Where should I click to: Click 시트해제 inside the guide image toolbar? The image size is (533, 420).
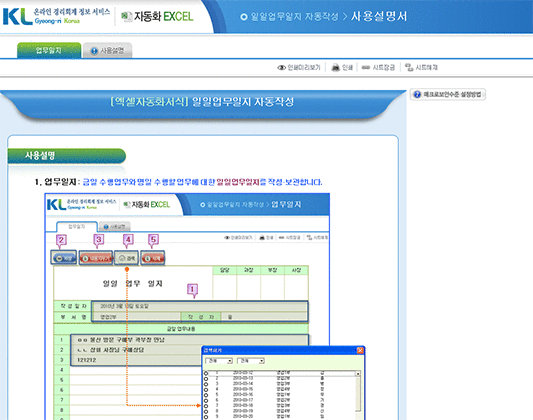pyautogui.click(x=317, y=238)
